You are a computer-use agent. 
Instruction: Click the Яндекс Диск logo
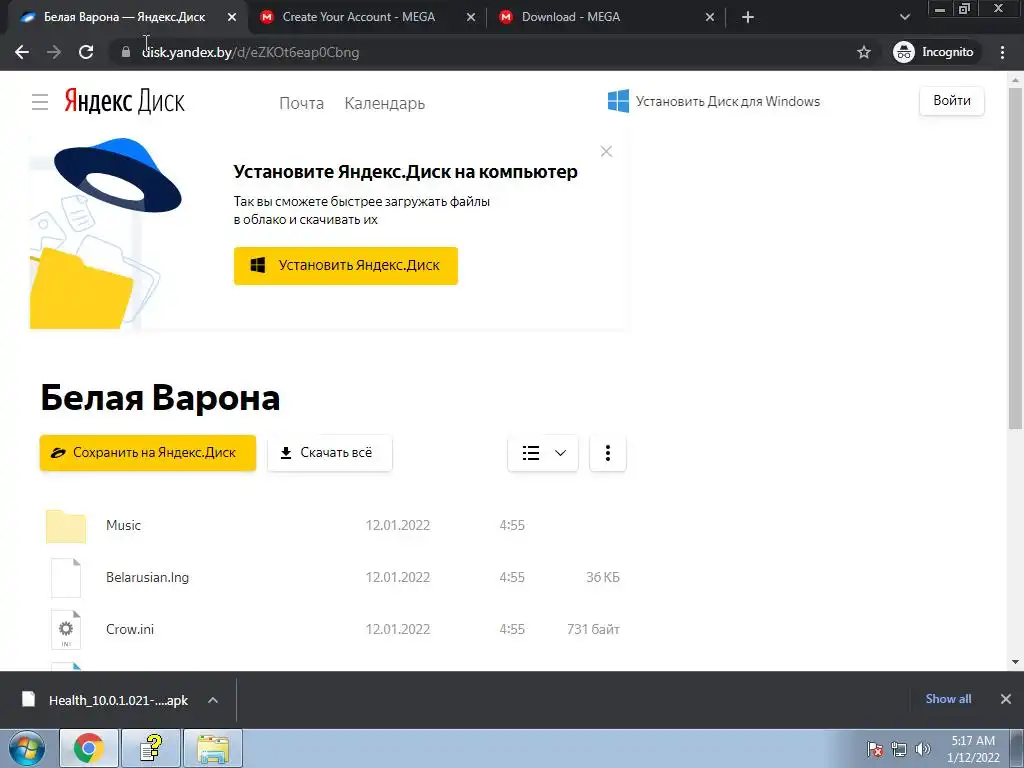point(124,102)
